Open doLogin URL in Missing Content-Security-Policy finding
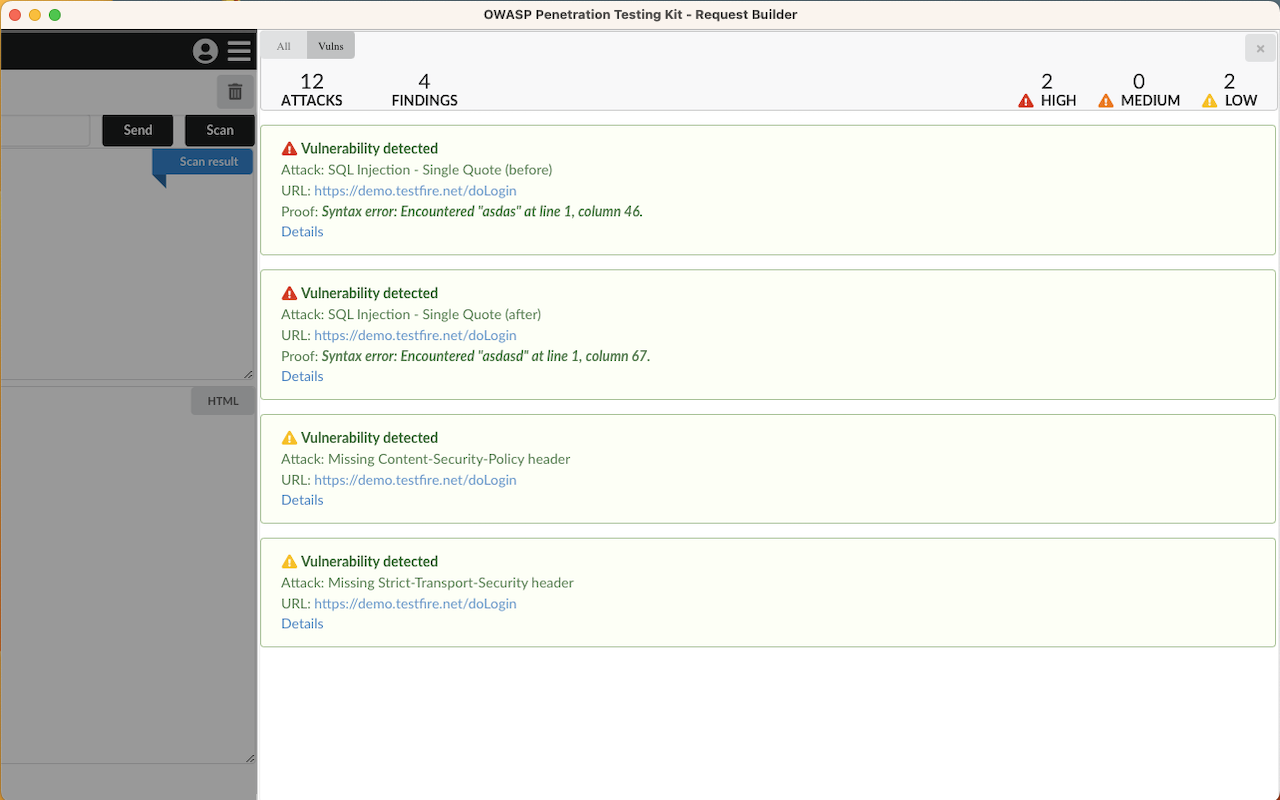This screenshot has width=1280, height=800. 415,480
